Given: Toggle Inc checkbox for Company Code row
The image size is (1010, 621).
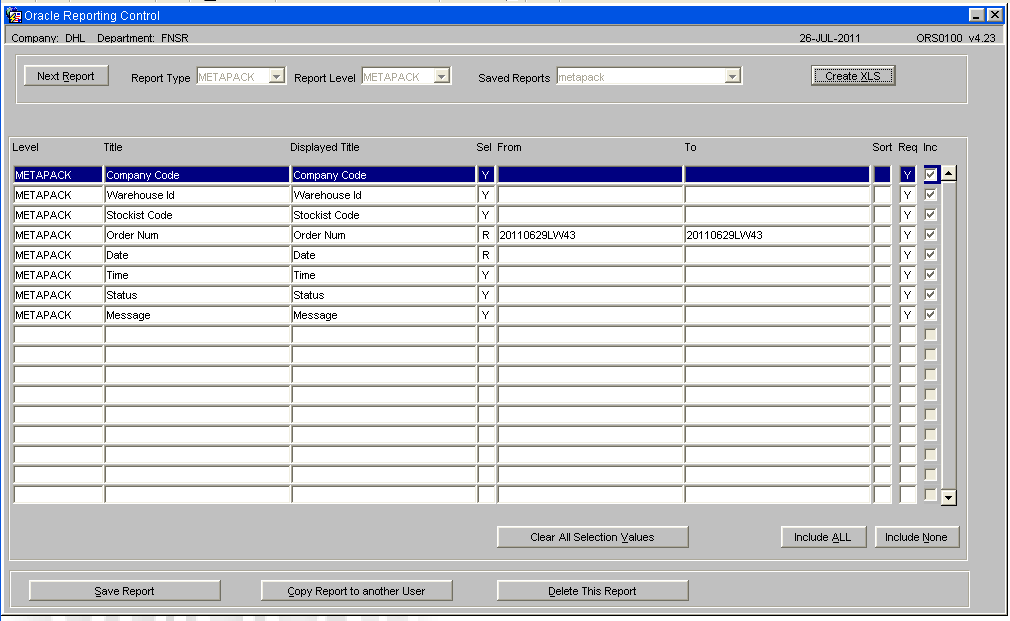Looking at the screenshot, I should [x=930, y=175].
